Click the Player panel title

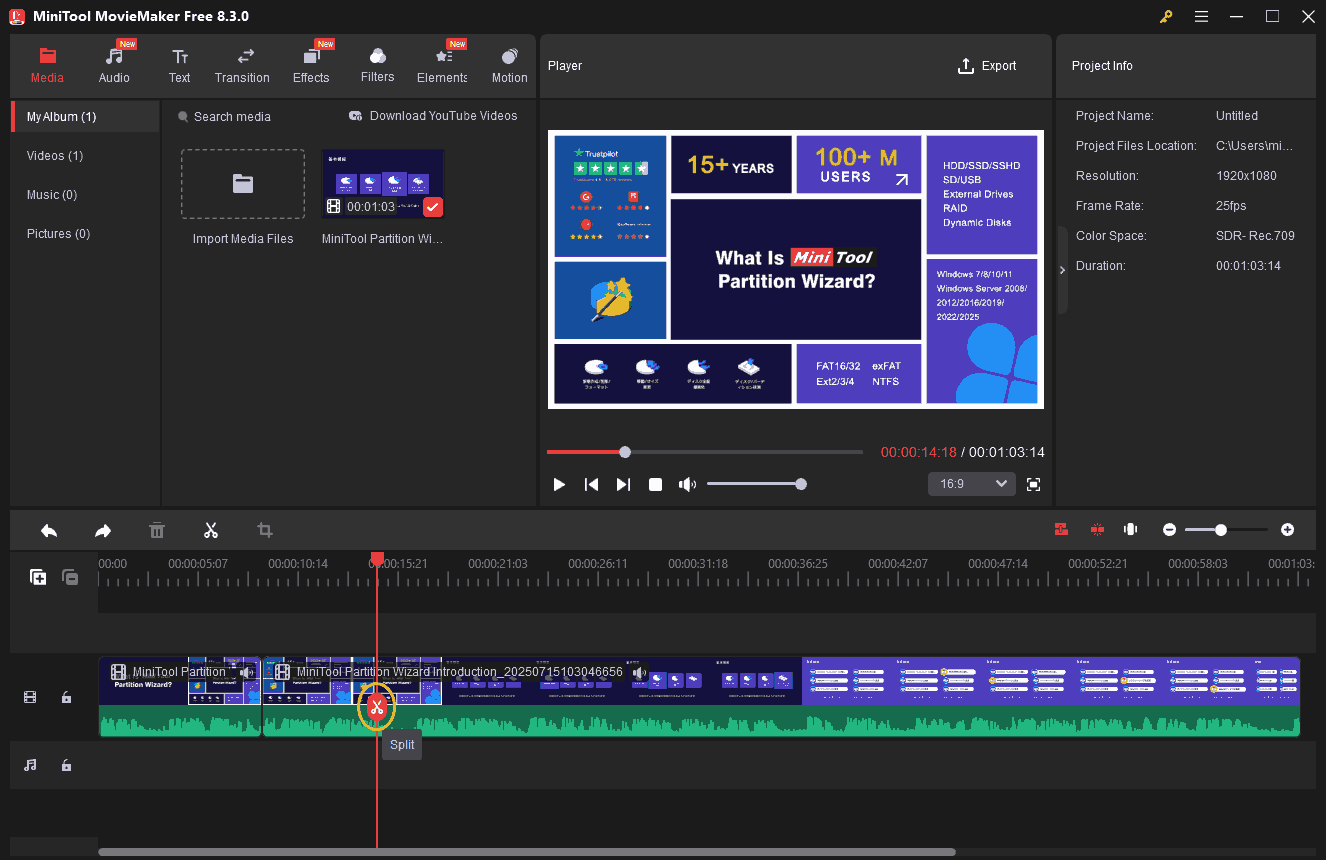click(x=565, y=66)
